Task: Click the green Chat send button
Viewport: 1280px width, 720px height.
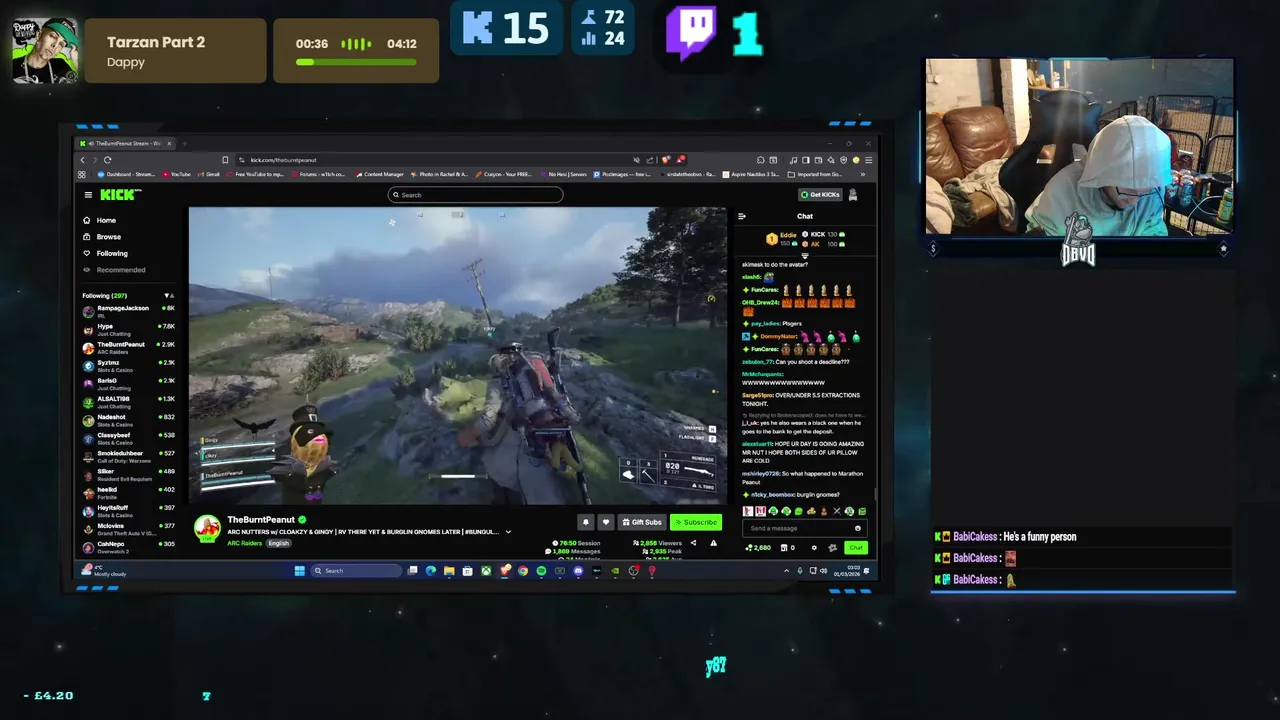Action: click(856, 548)
